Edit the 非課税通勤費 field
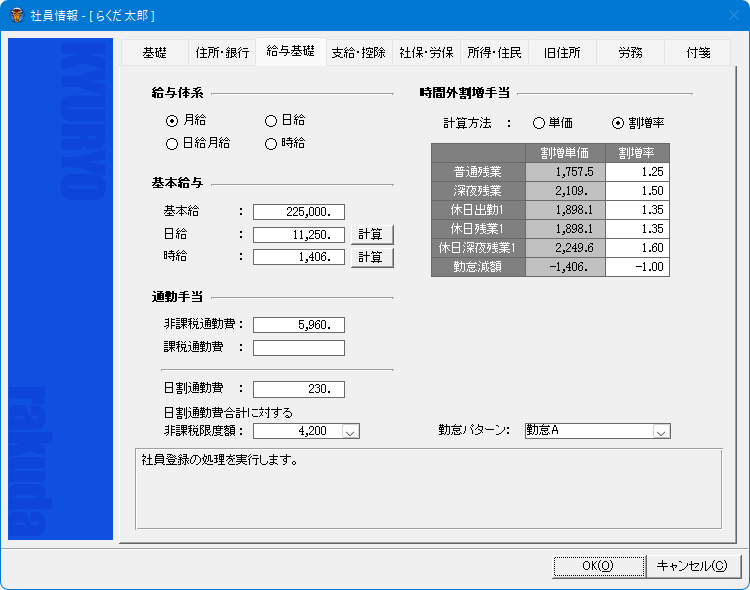The height and width of the screenshot is (590, 750). [298, 325]
